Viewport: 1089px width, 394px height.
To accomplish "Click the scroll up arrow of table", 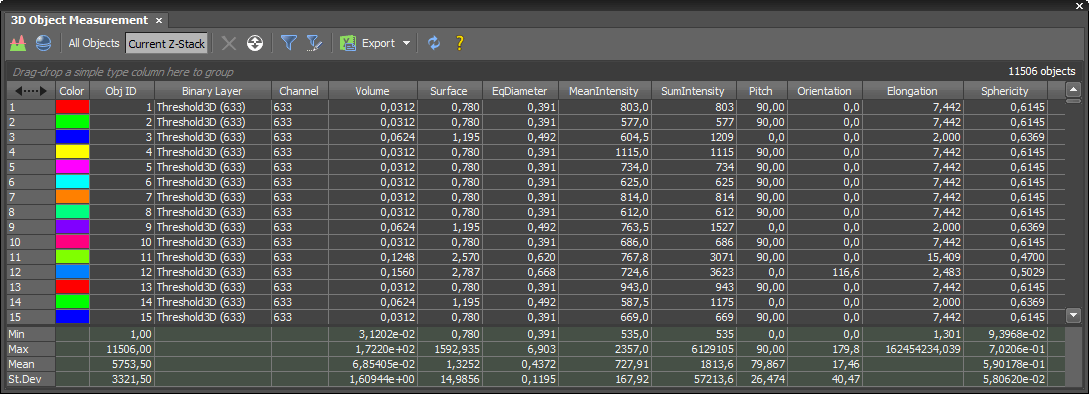I will point(1073,89).
